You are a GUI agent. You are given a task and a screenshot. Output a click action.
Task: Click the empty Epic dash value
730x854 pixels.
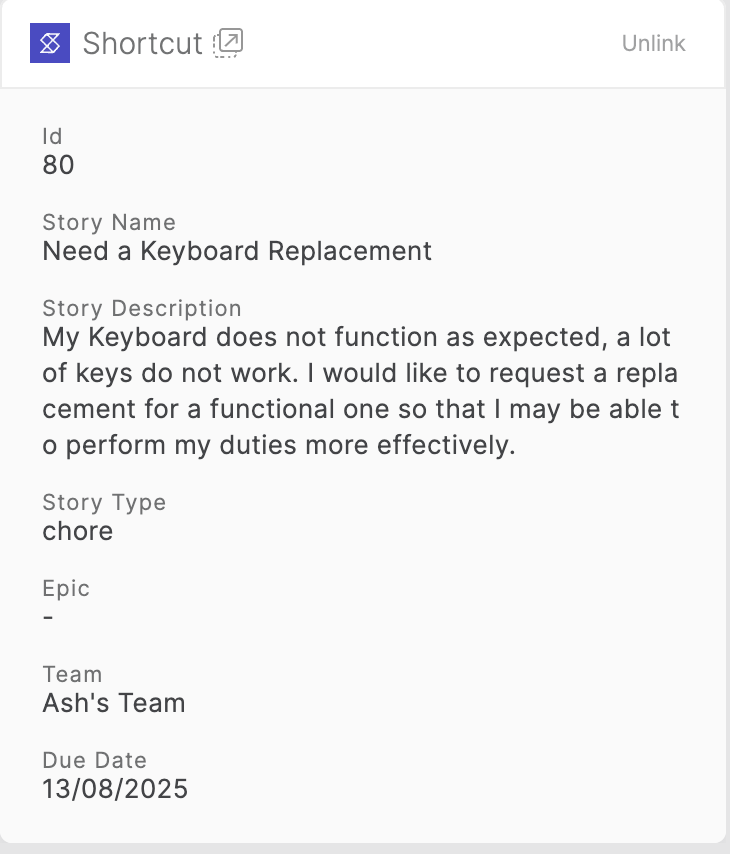coord(48,617)
